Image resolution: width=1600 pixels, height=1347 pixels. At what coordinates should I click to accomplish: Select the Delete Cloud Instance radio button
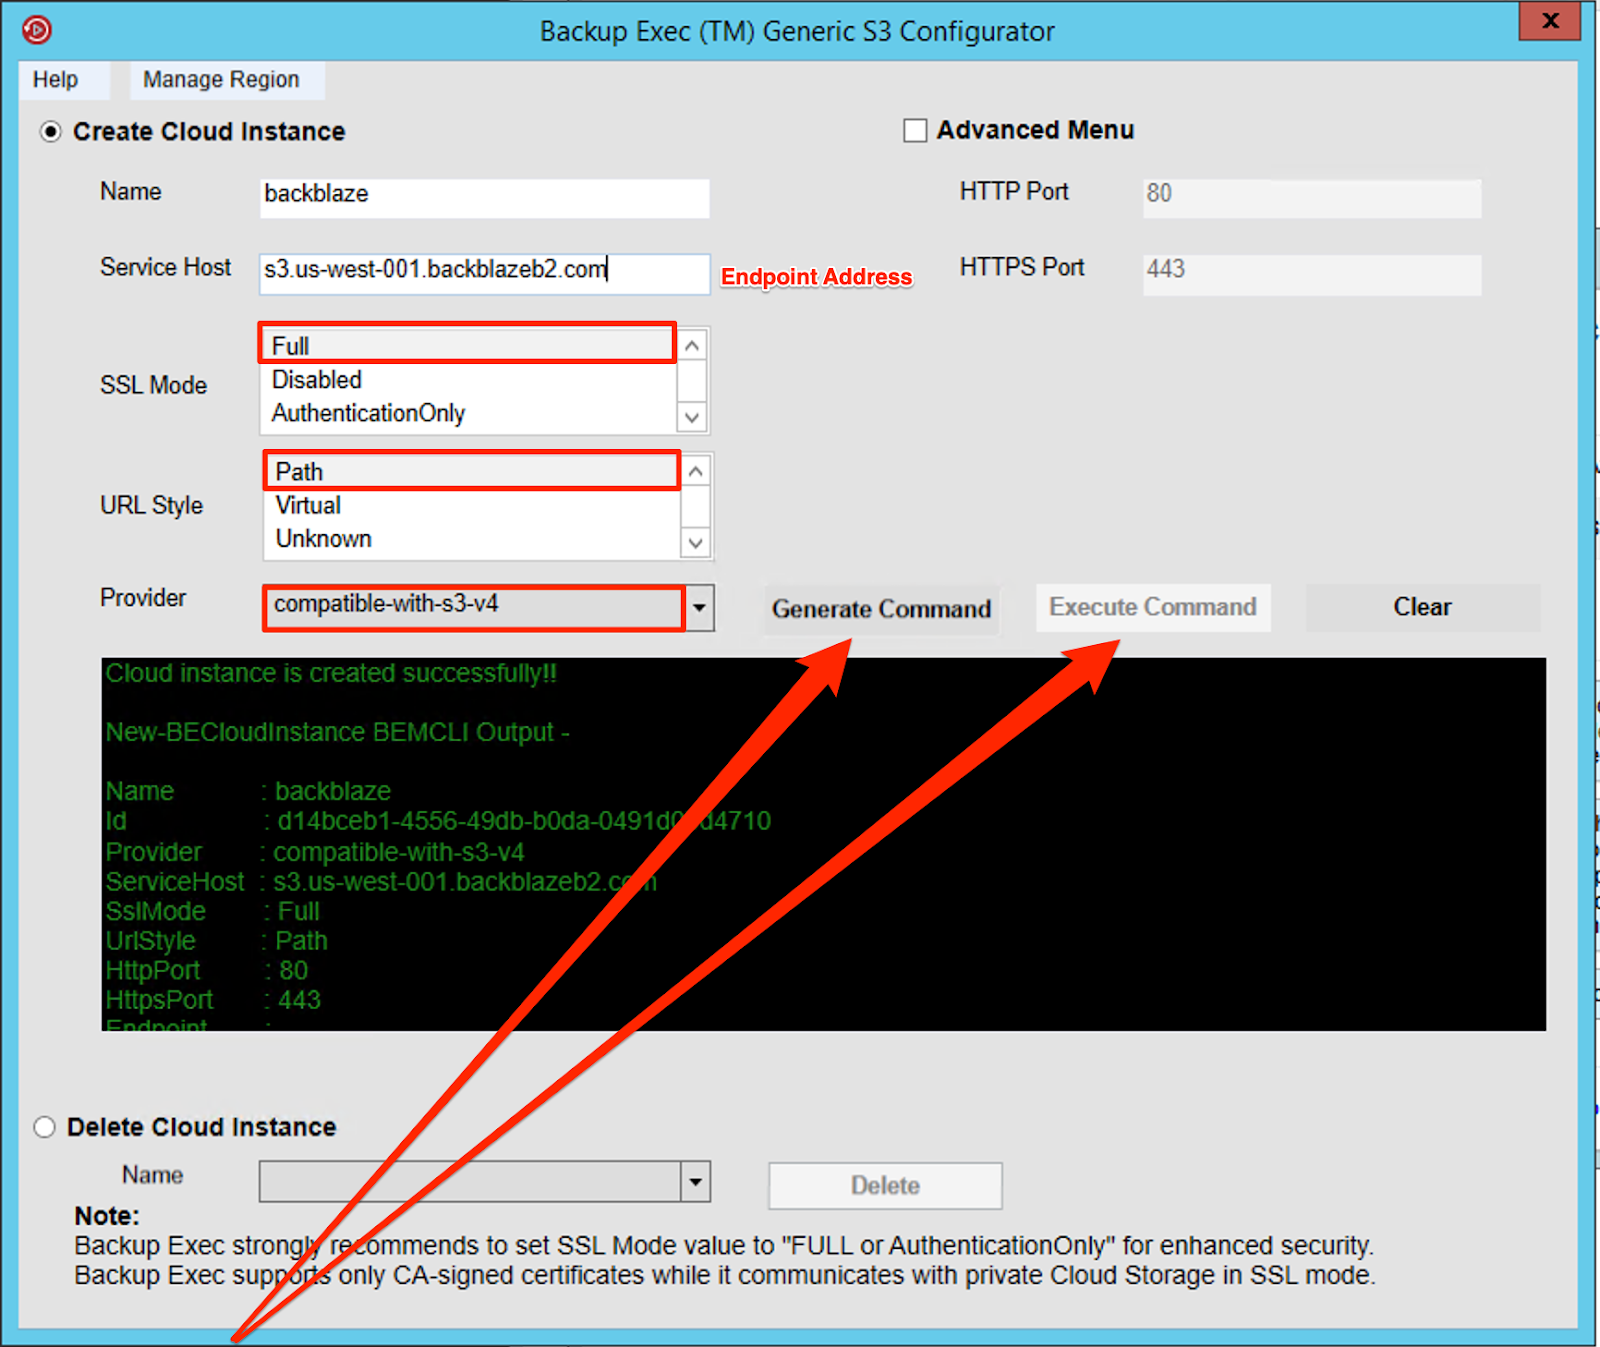(x=44, y=1127)
